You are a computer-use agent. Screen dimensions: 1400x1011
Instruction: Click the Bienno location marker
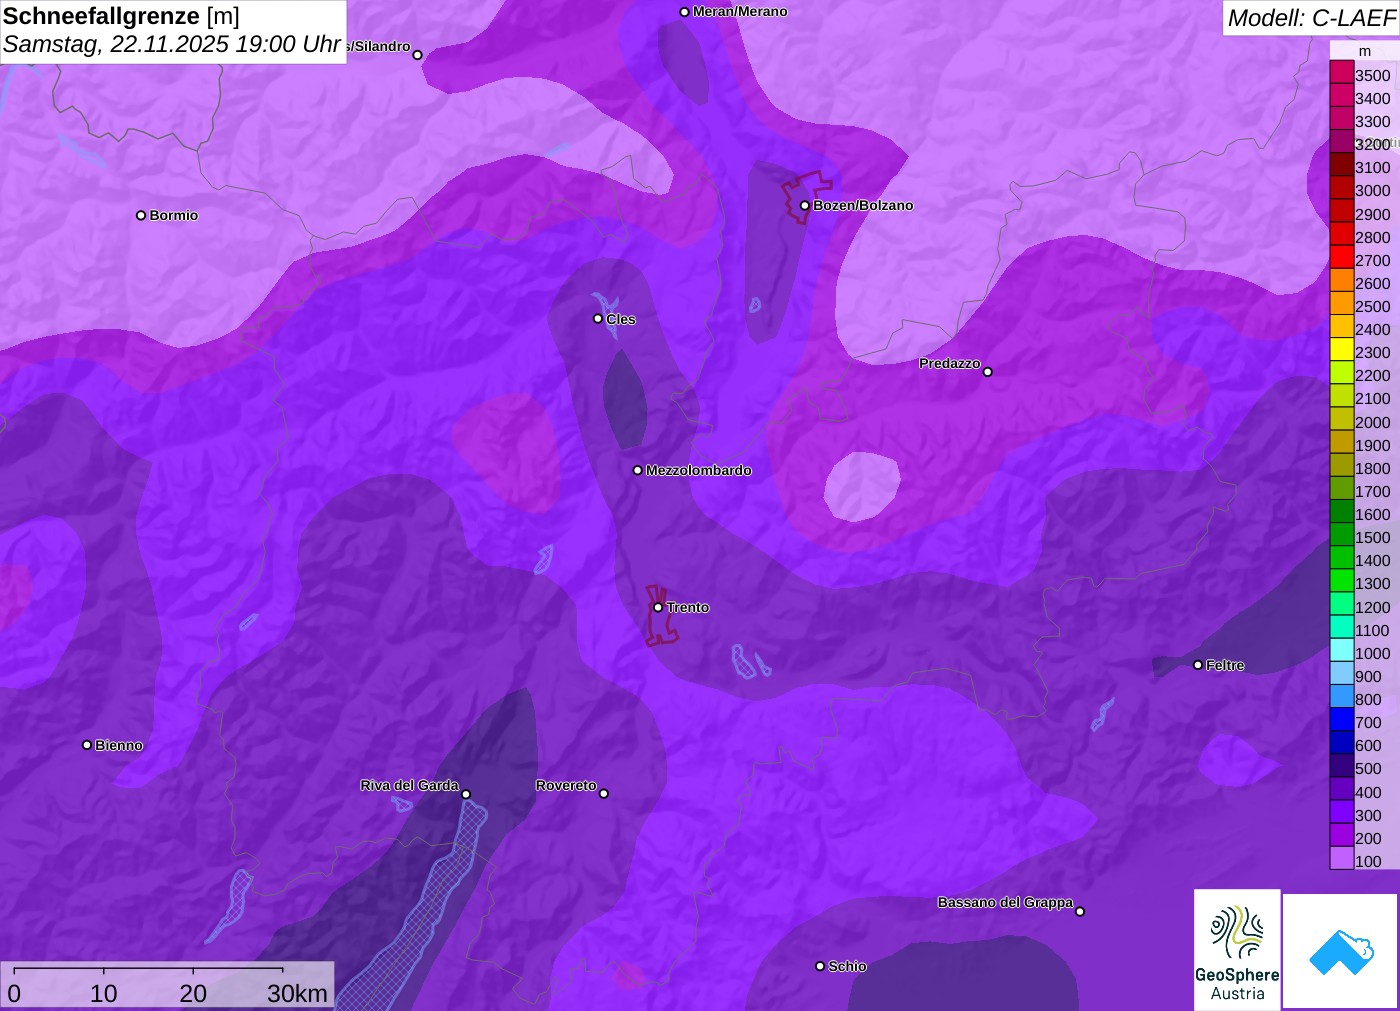(x=87, y=745)
